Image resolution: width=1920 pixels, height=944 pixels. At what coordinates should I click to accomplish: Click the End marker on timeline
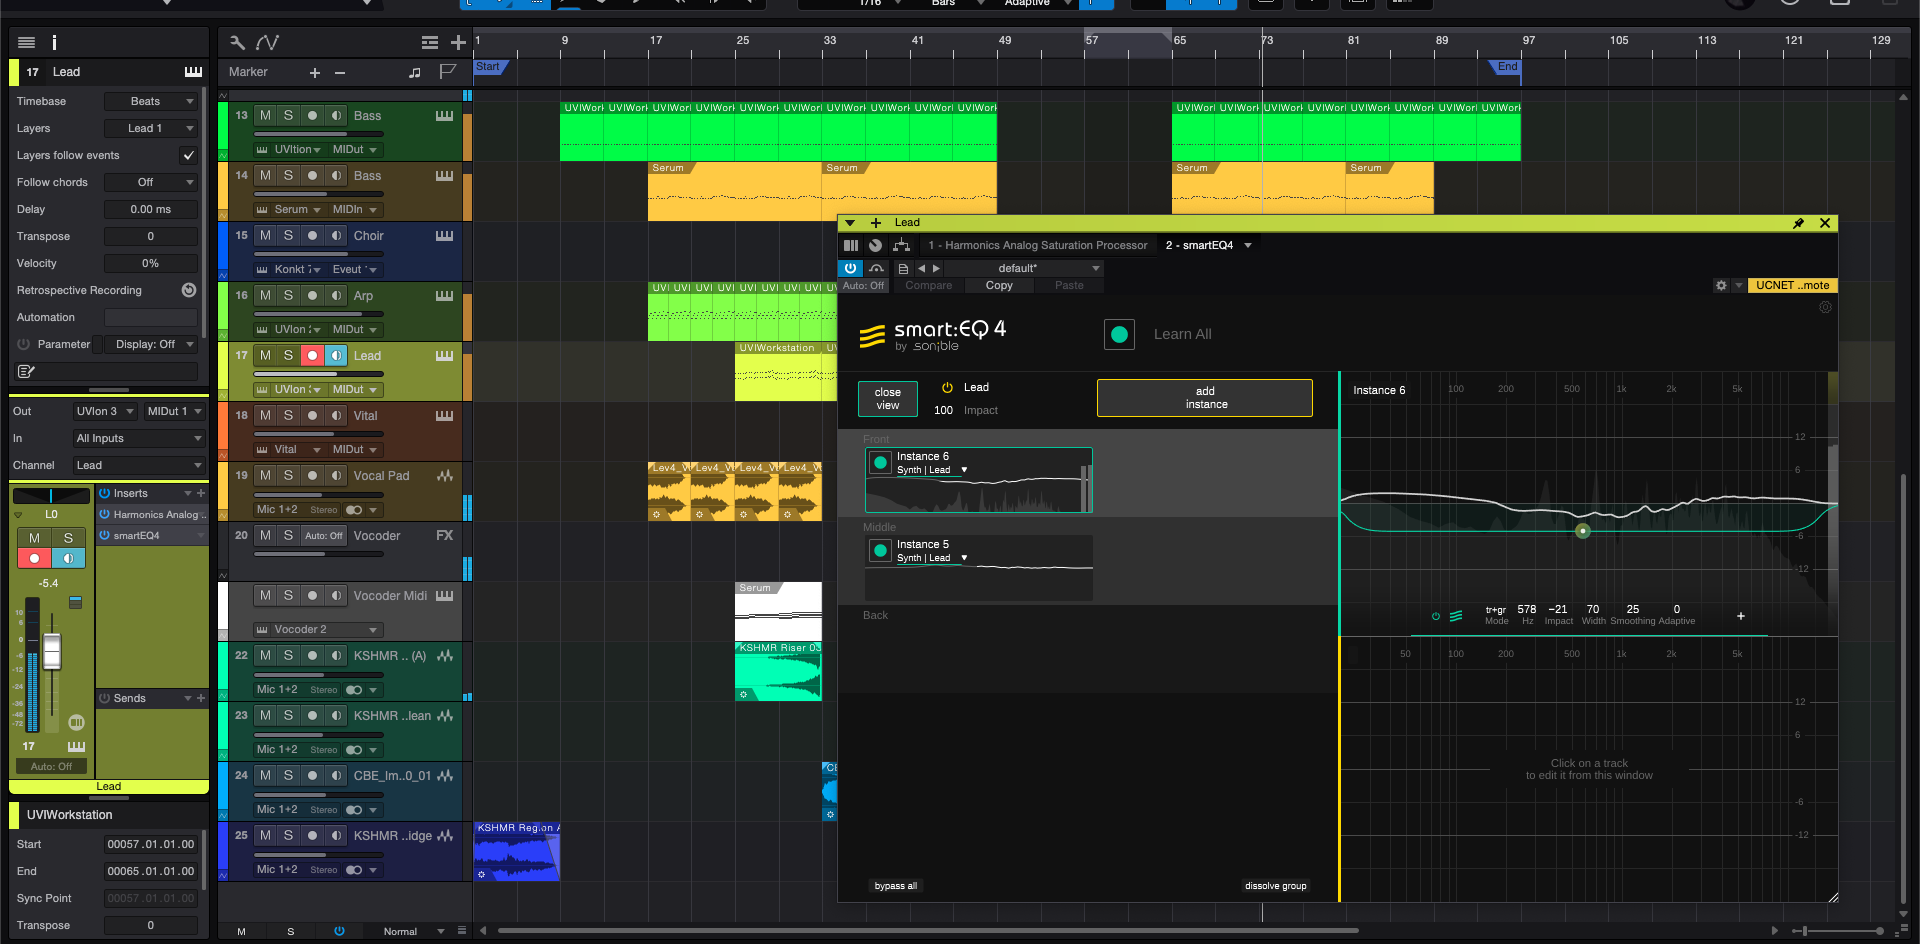[1506, 67]
